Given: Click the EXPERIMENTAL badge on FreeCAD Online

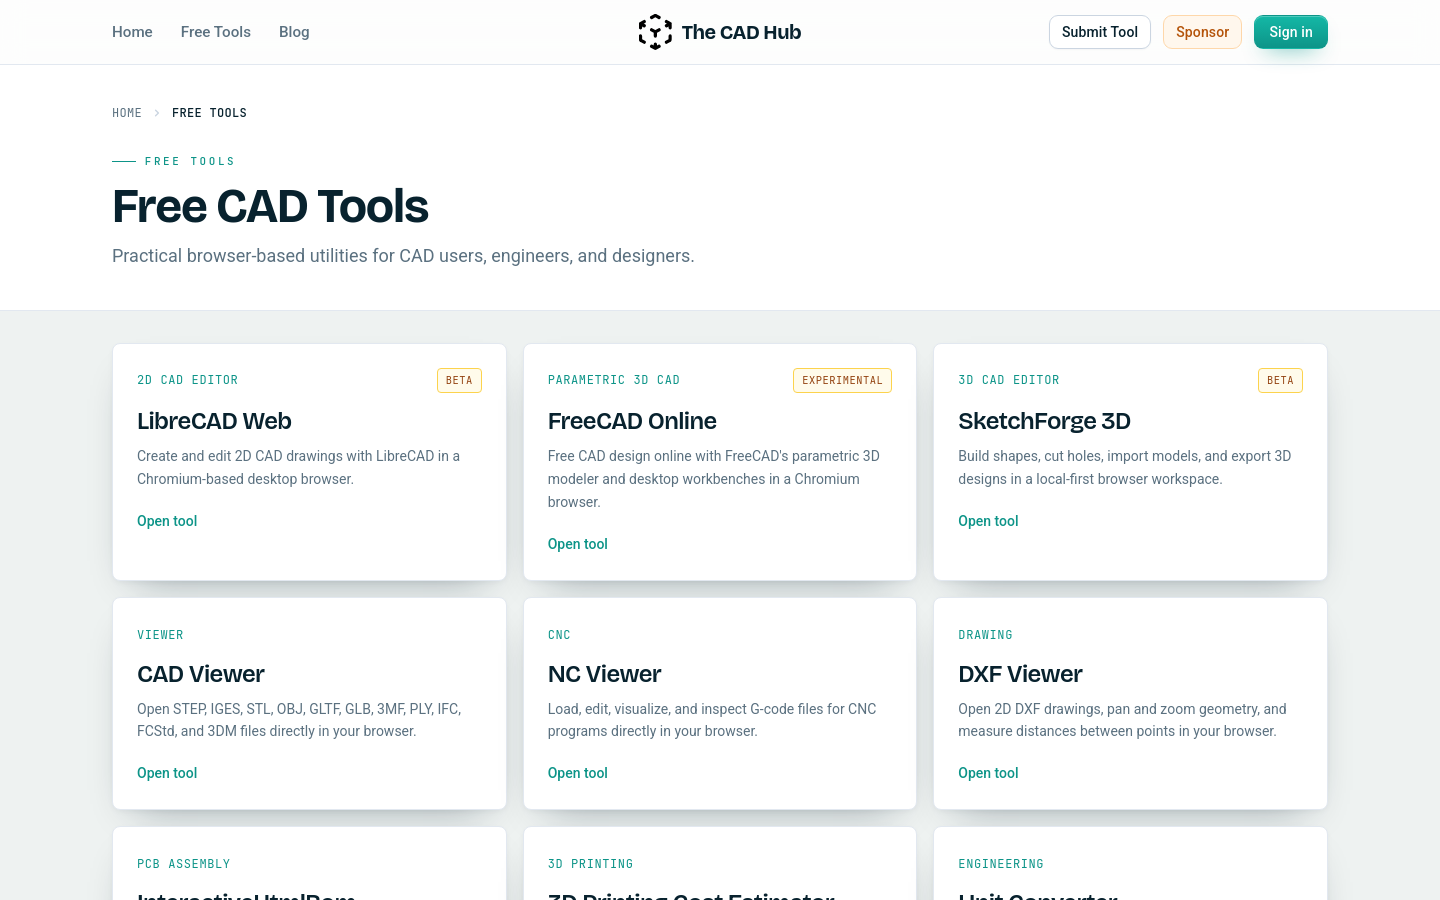Looking at the screenshot, I should click(x=842, y=381).
